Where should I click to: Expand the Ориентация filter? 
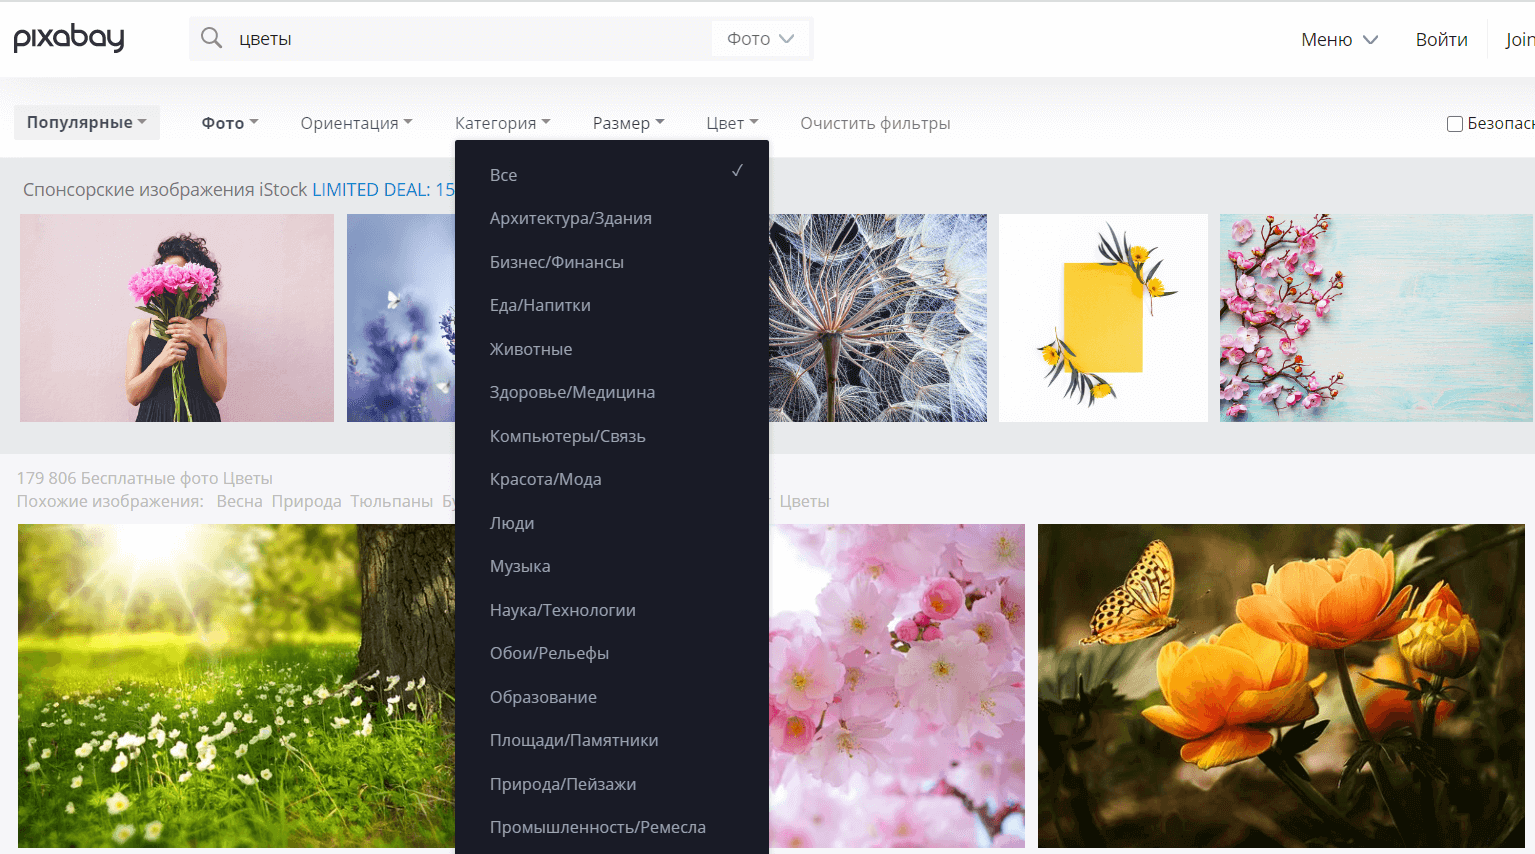[x=356, y=123]
